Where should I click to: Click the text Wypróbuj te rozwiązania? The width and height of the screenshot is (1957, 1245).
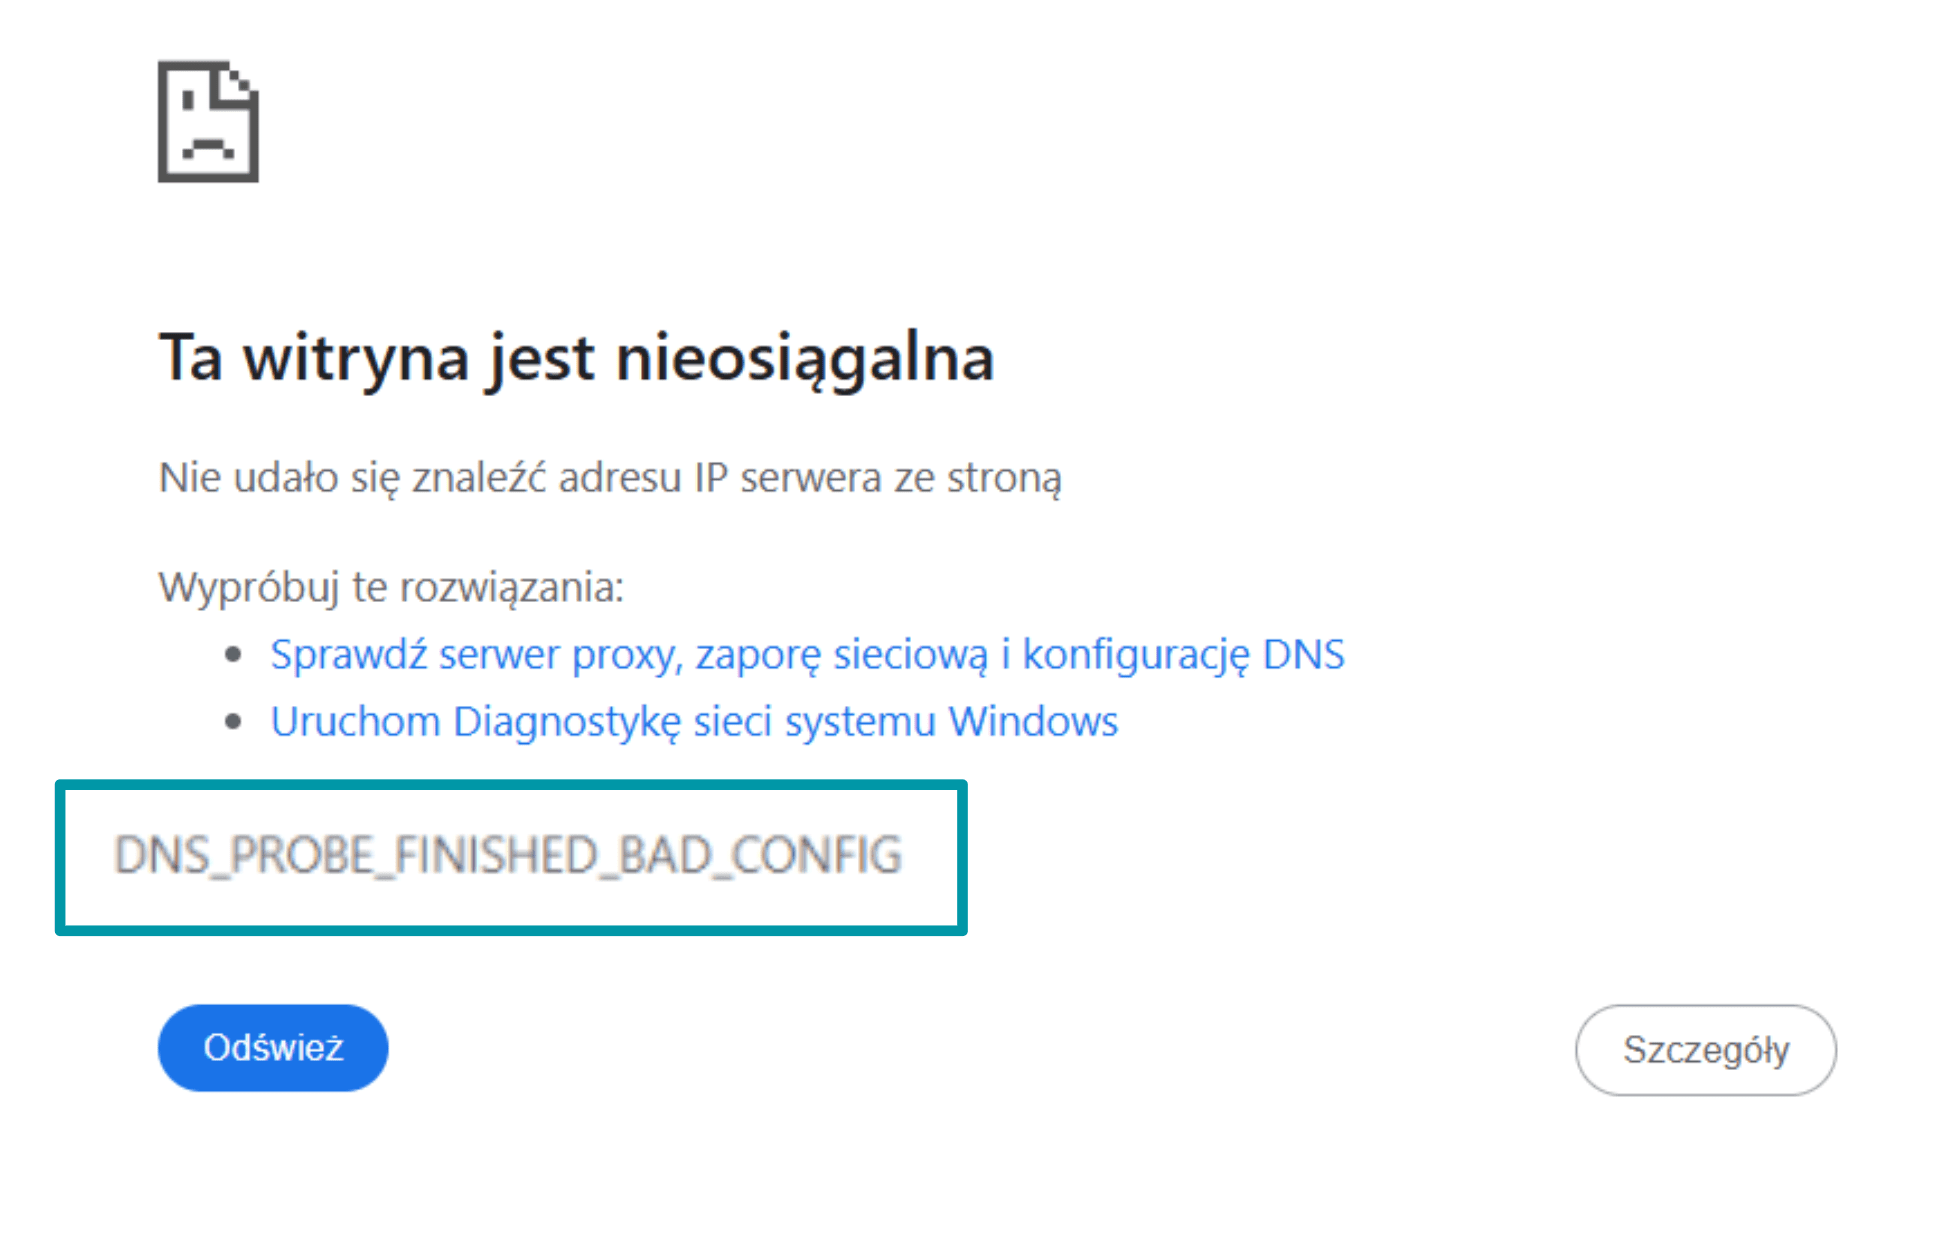(x=391, y=587)
